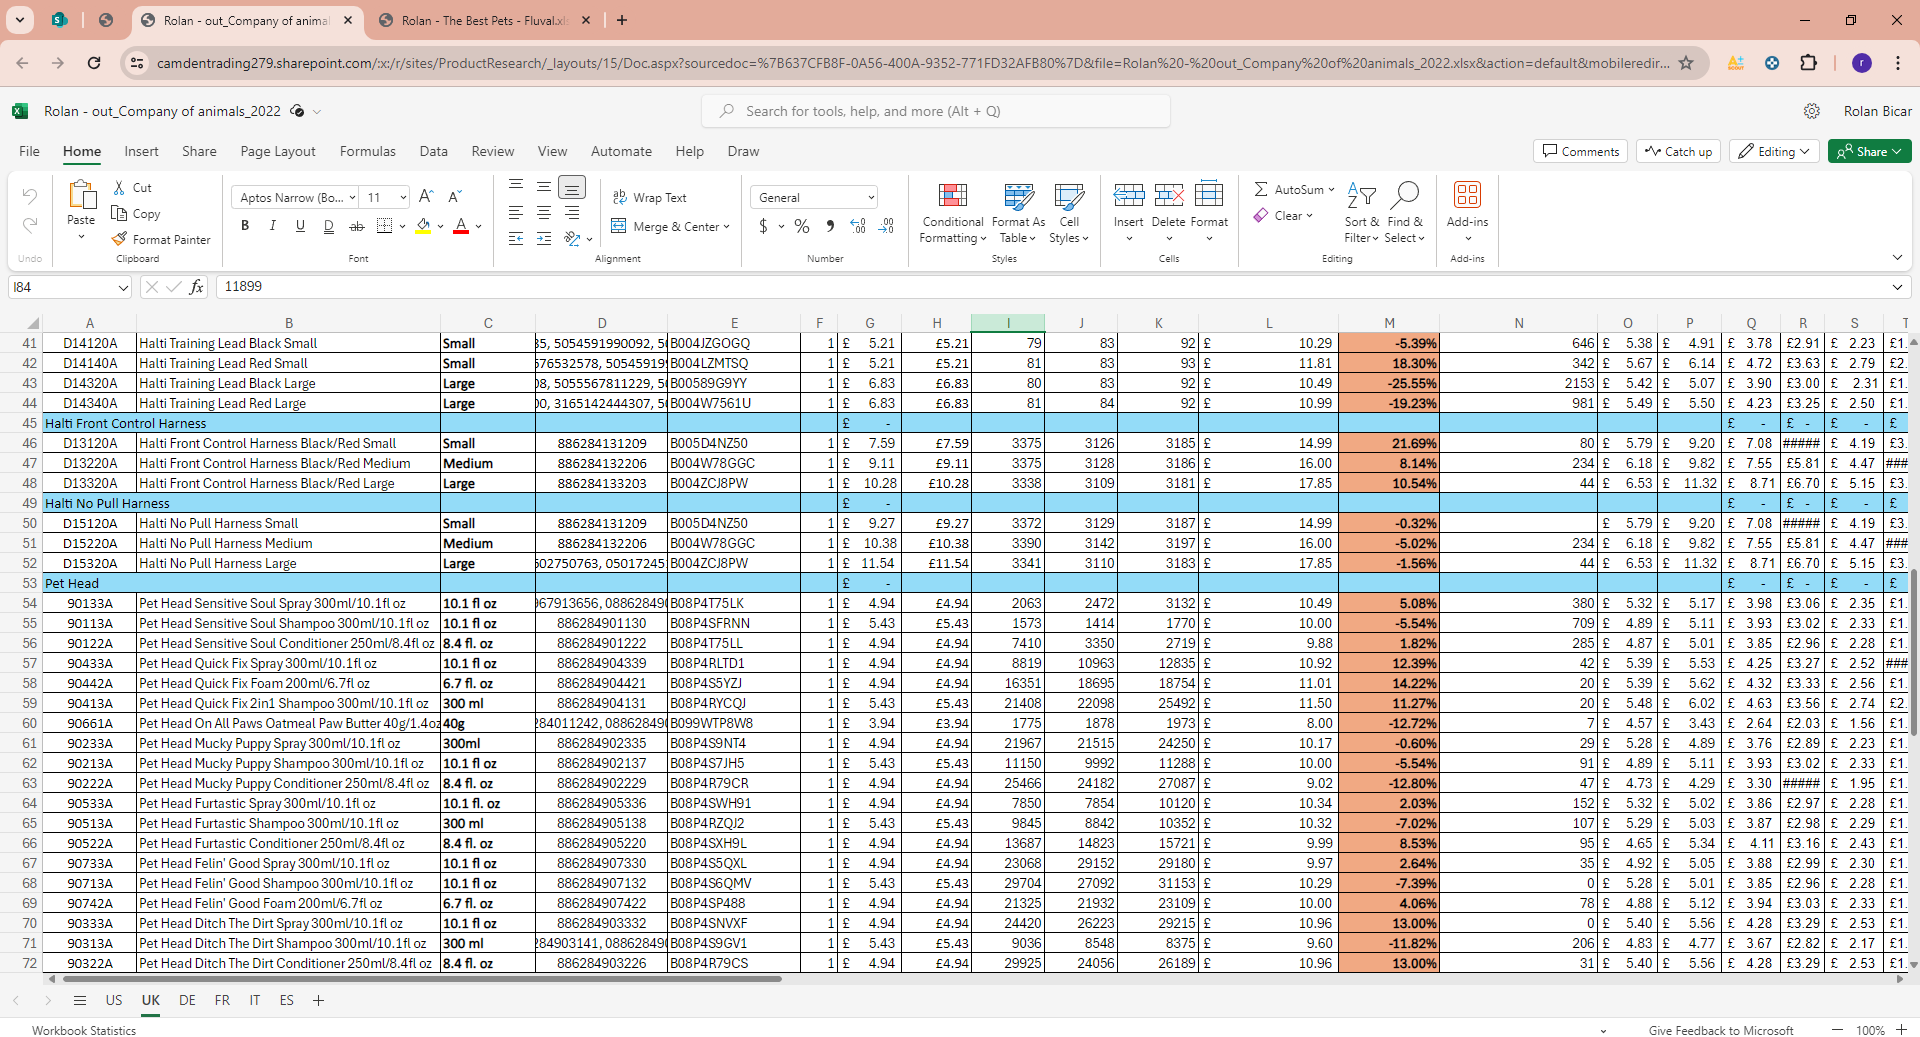1920x1037 pixels.
Task: Click the Add-ins icon
Action: 1467,195
